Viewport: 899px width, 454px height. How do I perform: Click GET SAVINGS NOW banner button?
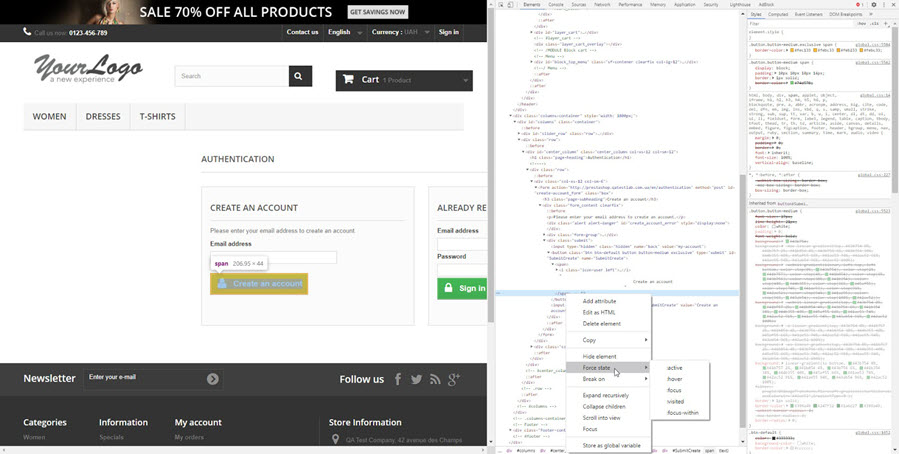click(x=377, y=11)
